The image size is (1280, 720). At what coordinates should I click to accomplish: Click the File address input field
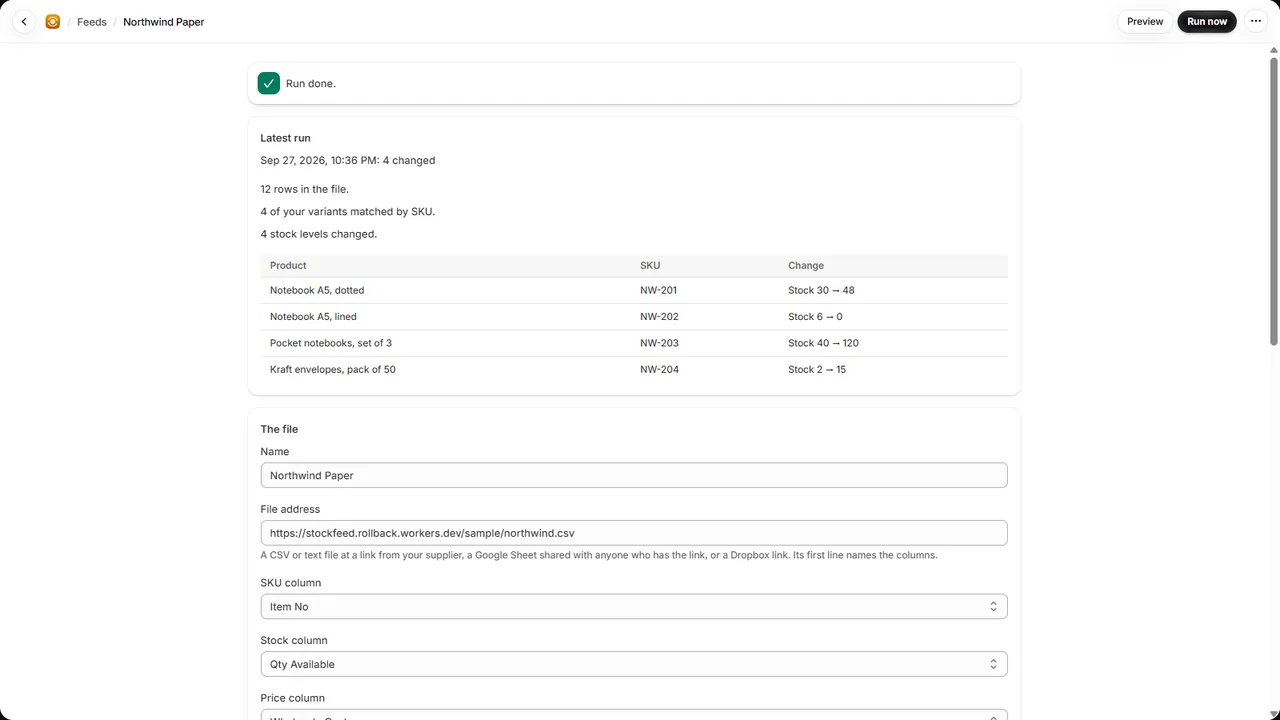[x=634, y=533]
